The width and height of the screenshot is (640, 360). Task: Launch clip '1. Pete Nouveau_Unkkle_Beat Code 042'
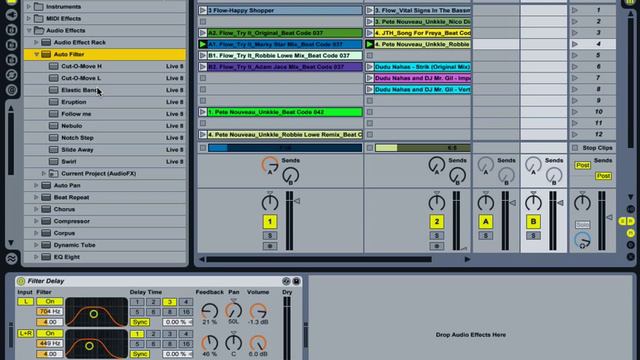click(x=203, y=112)
